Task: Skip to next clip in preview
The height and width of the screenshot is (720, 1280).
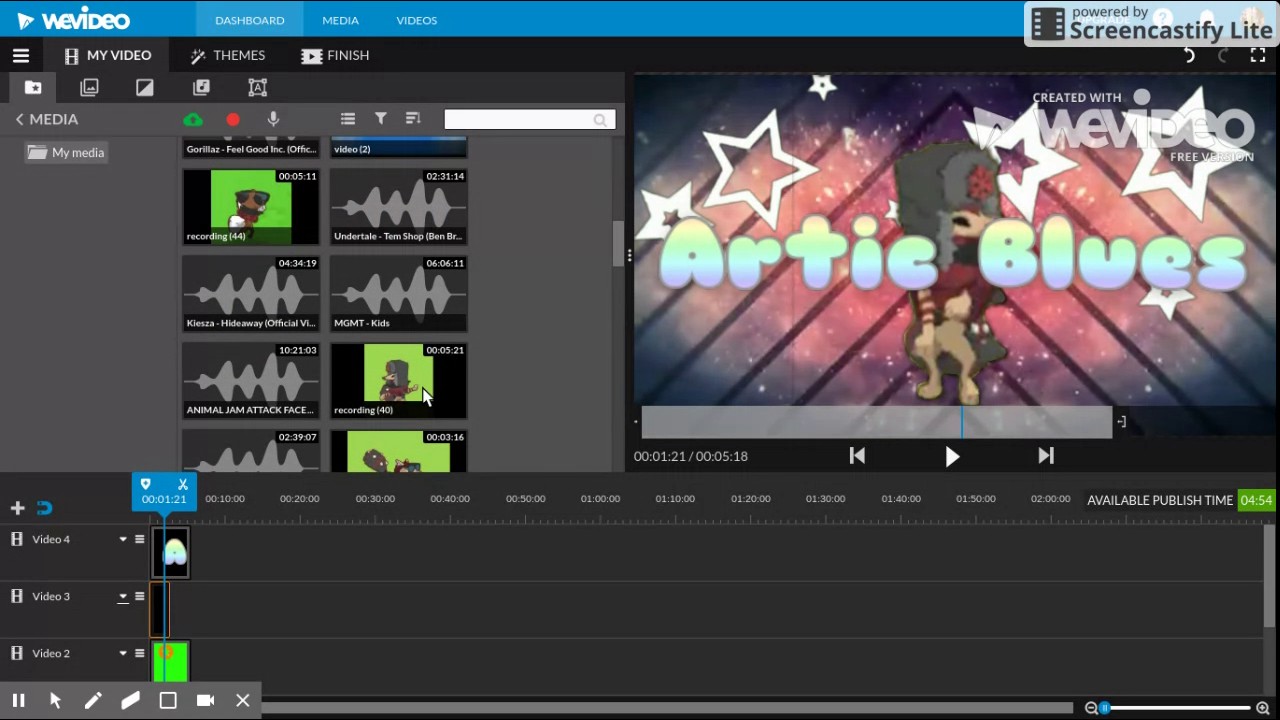Action: [1046, 456]
